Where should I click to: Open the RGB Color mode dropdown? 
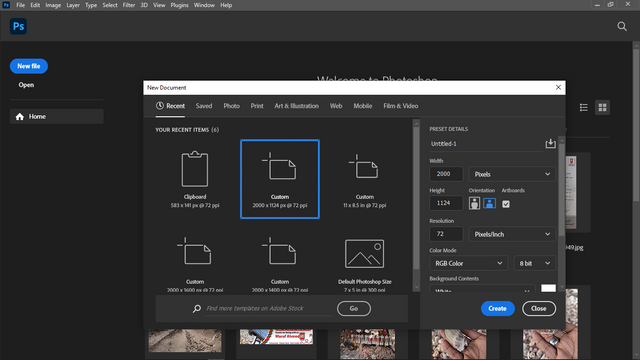point(469,264)
